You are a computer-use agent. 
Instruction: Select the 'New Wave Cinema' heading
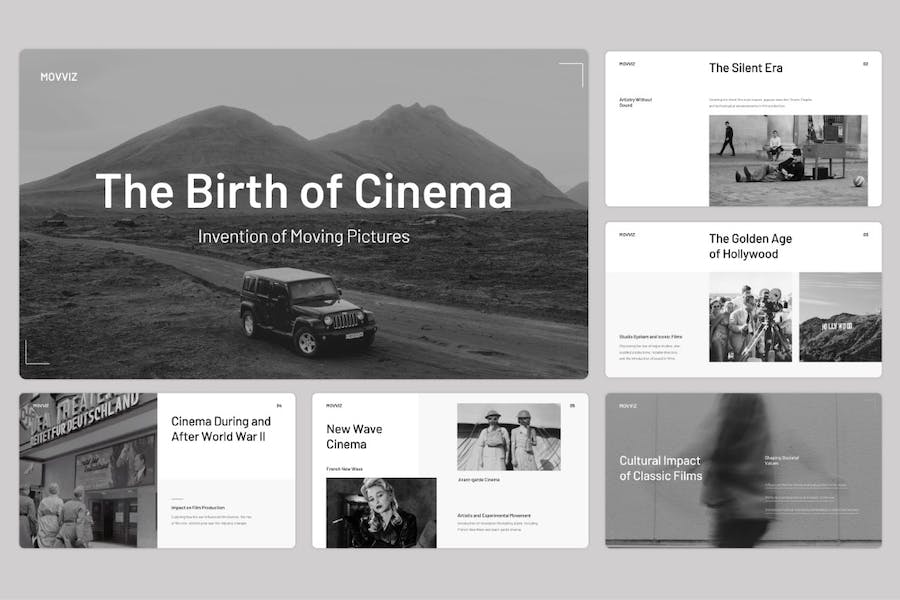coord(354,436)
